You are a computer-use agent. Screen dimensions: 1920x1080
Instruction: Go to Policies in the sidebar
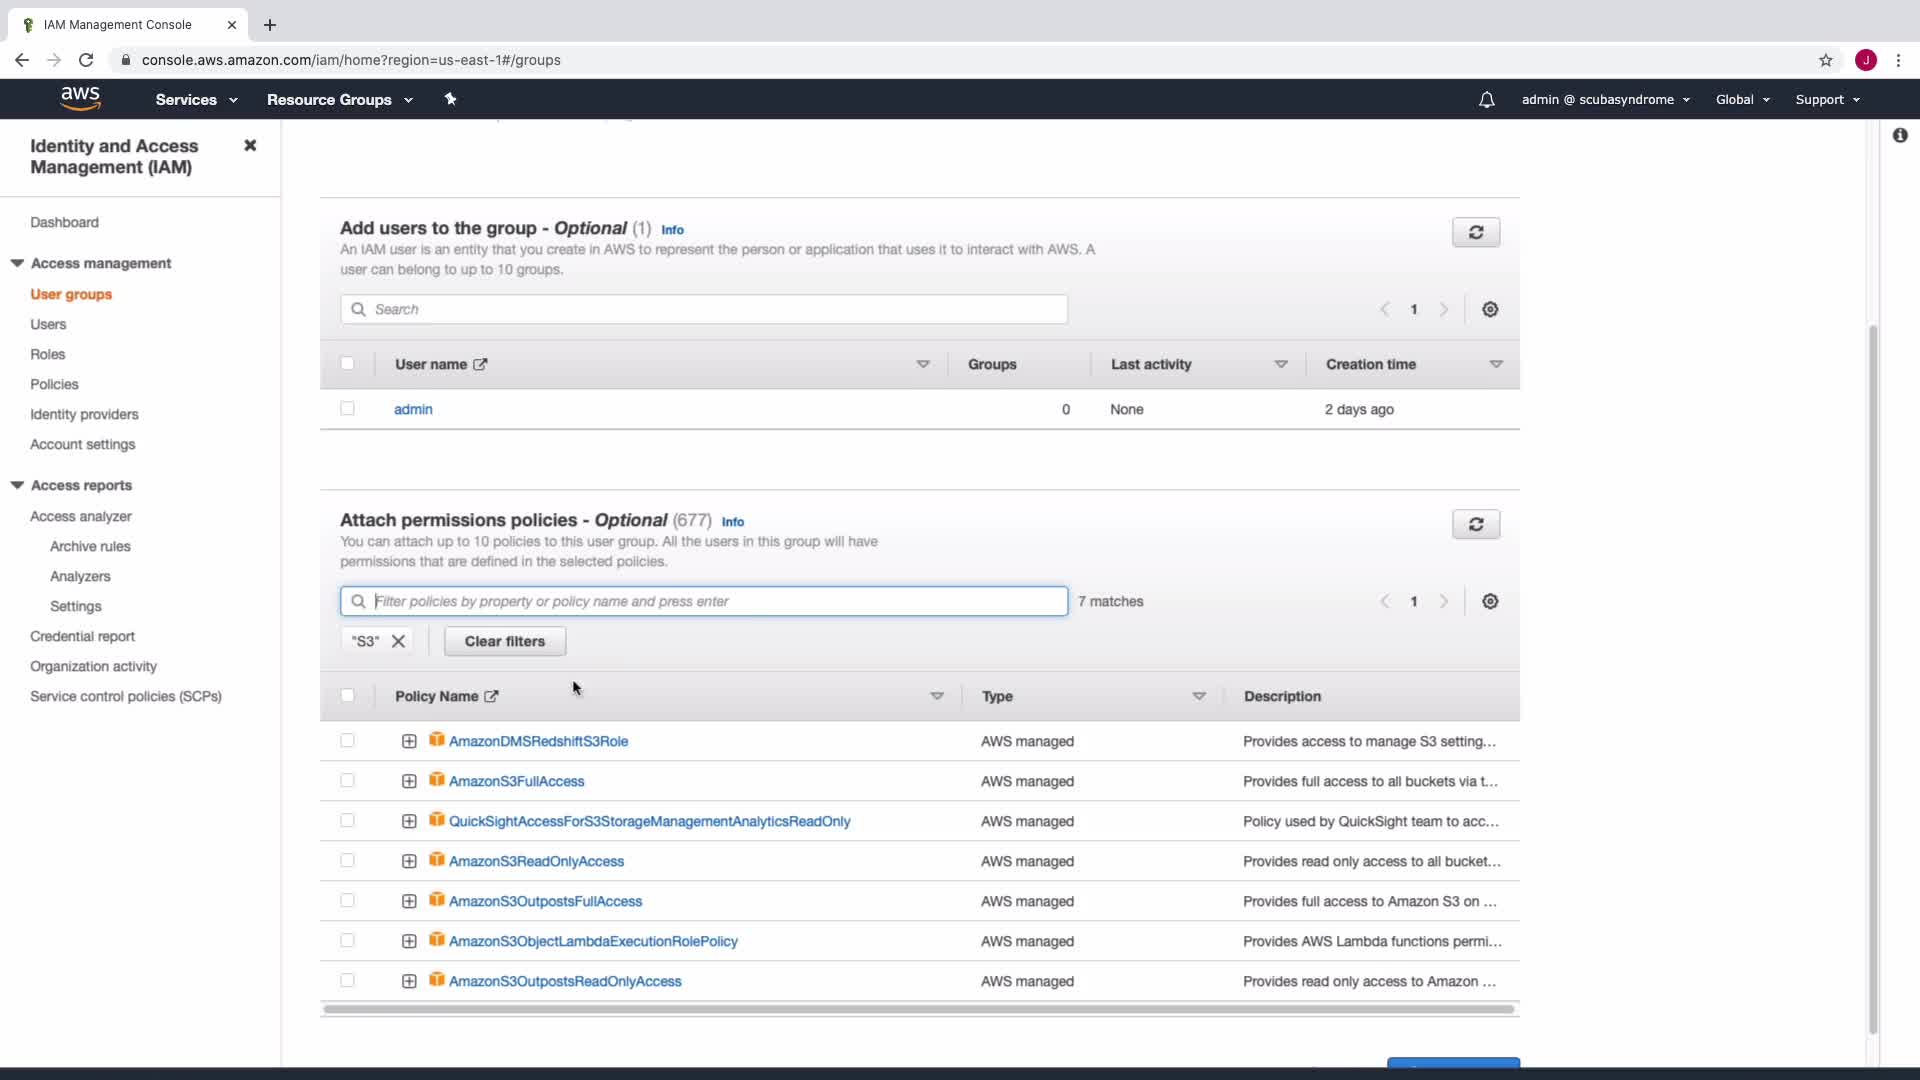pyautogui.click(x=54, y=384)
